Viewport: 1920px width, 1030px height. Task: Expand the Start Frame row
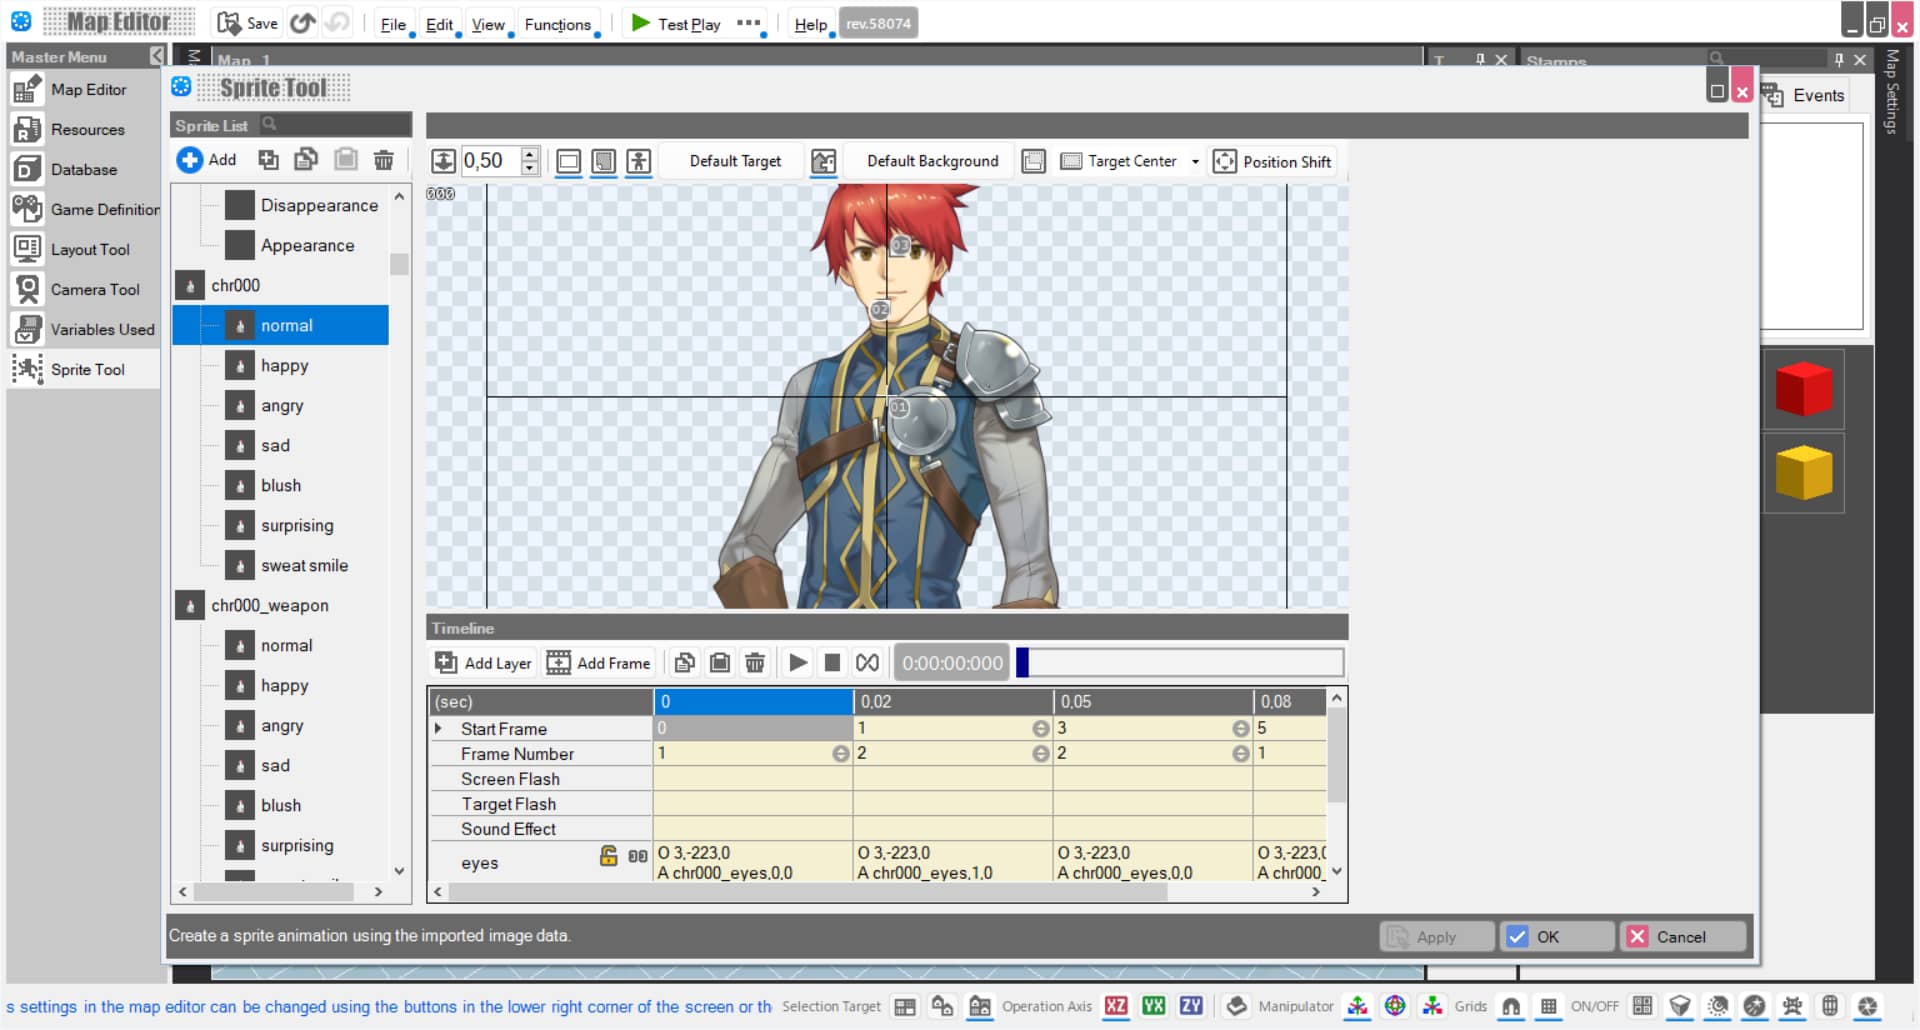tap(438, 728)
